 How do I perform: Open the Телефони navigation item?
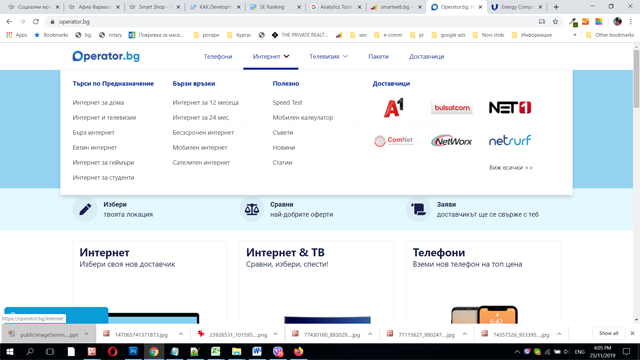tap(218, 56)
